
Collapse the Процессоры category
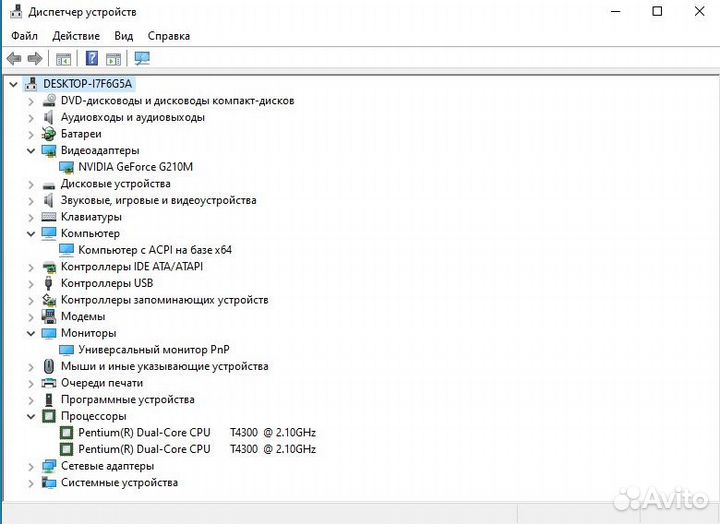point(31,417)
